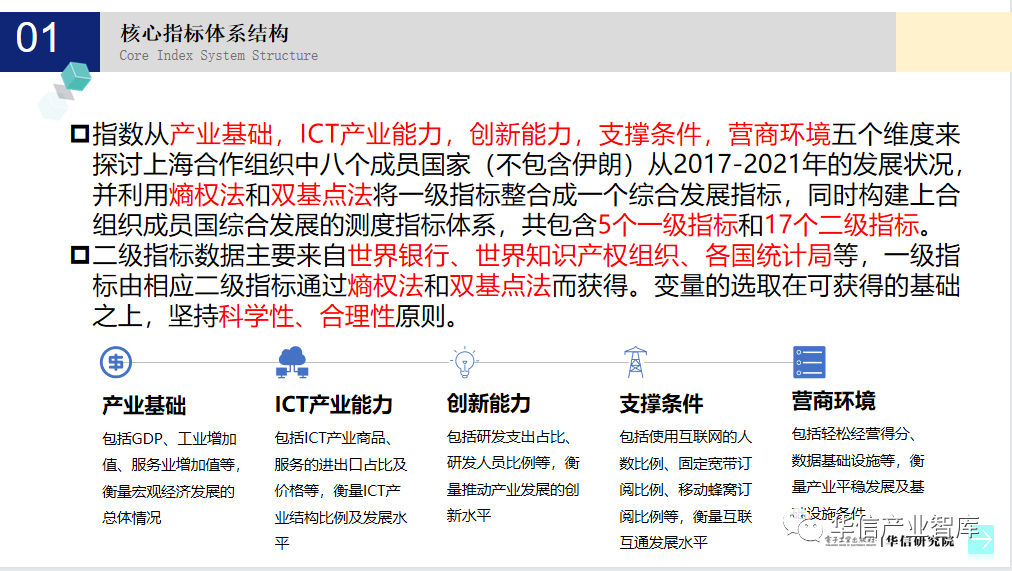Image resolution: width=1012 pixels, height=571 pixels.
Task: Click the dollar coin icon above 产业基础
Action: pos(116,363)
